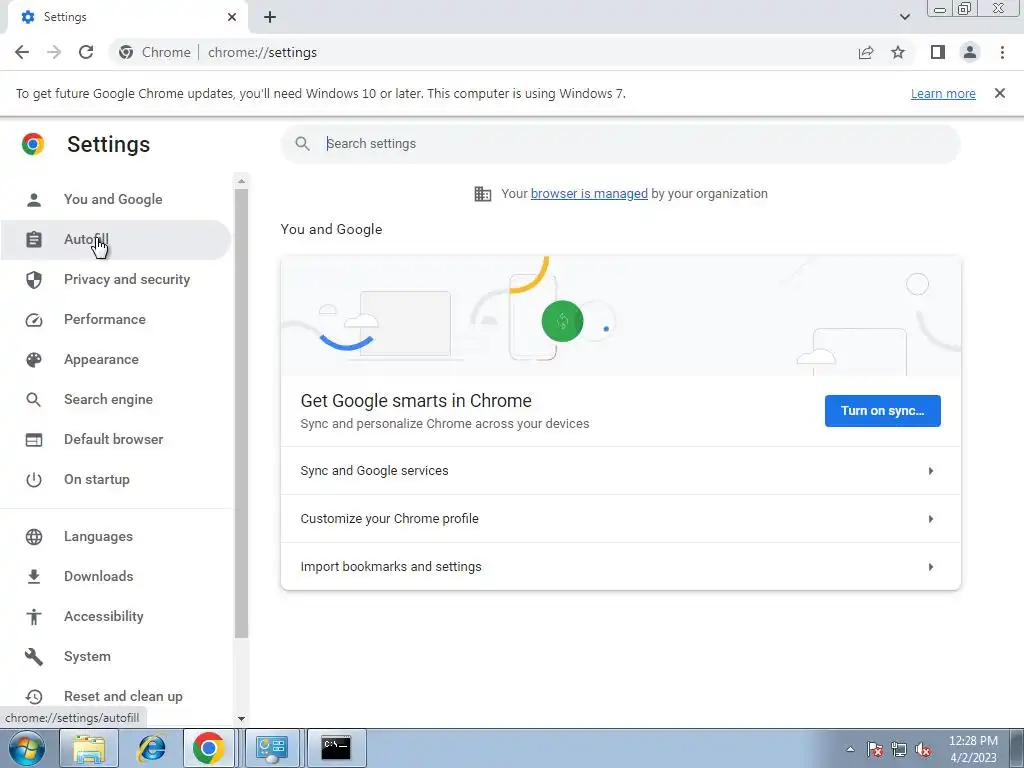1024x768 pixels.
Task: Open Internet Explorer from the taskbar
Action: click(x=150, y=748)
